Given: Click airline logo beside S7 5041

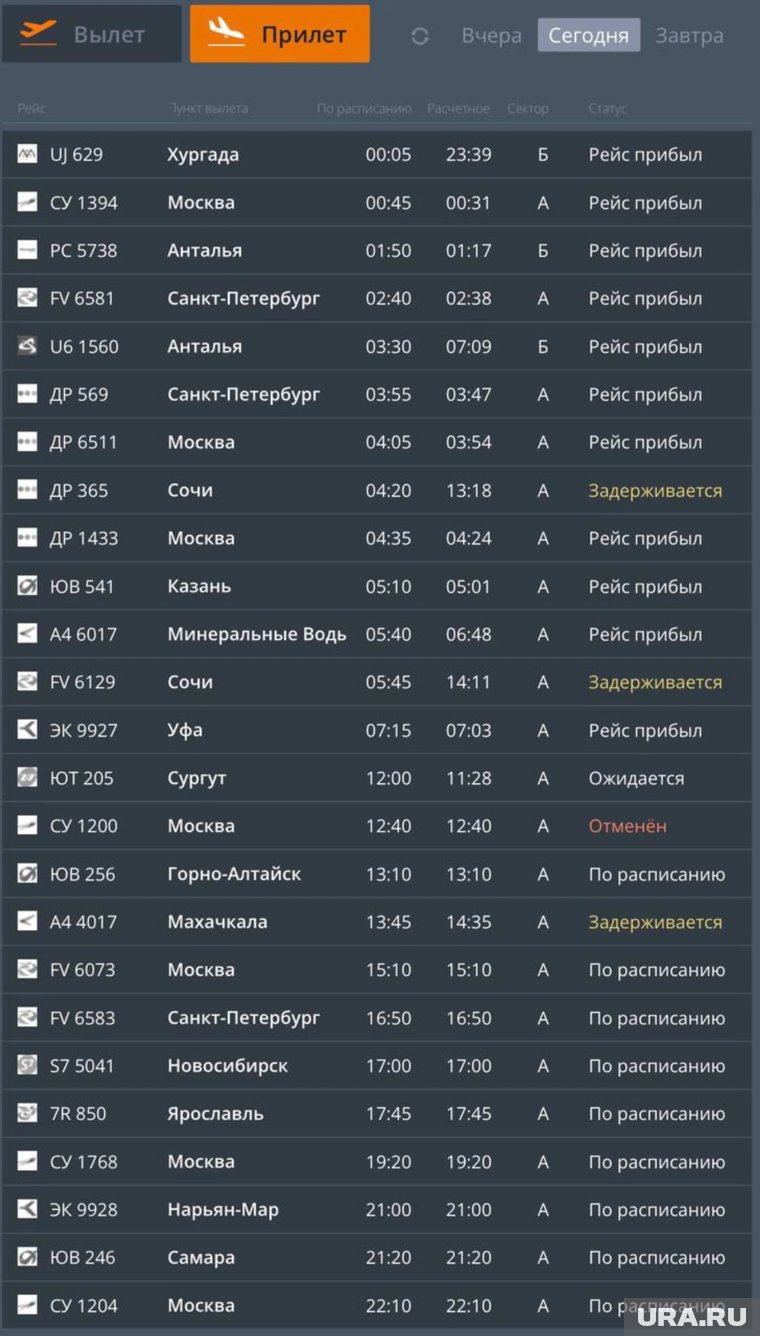Looking at the screenshot, I should [27, 1066].
